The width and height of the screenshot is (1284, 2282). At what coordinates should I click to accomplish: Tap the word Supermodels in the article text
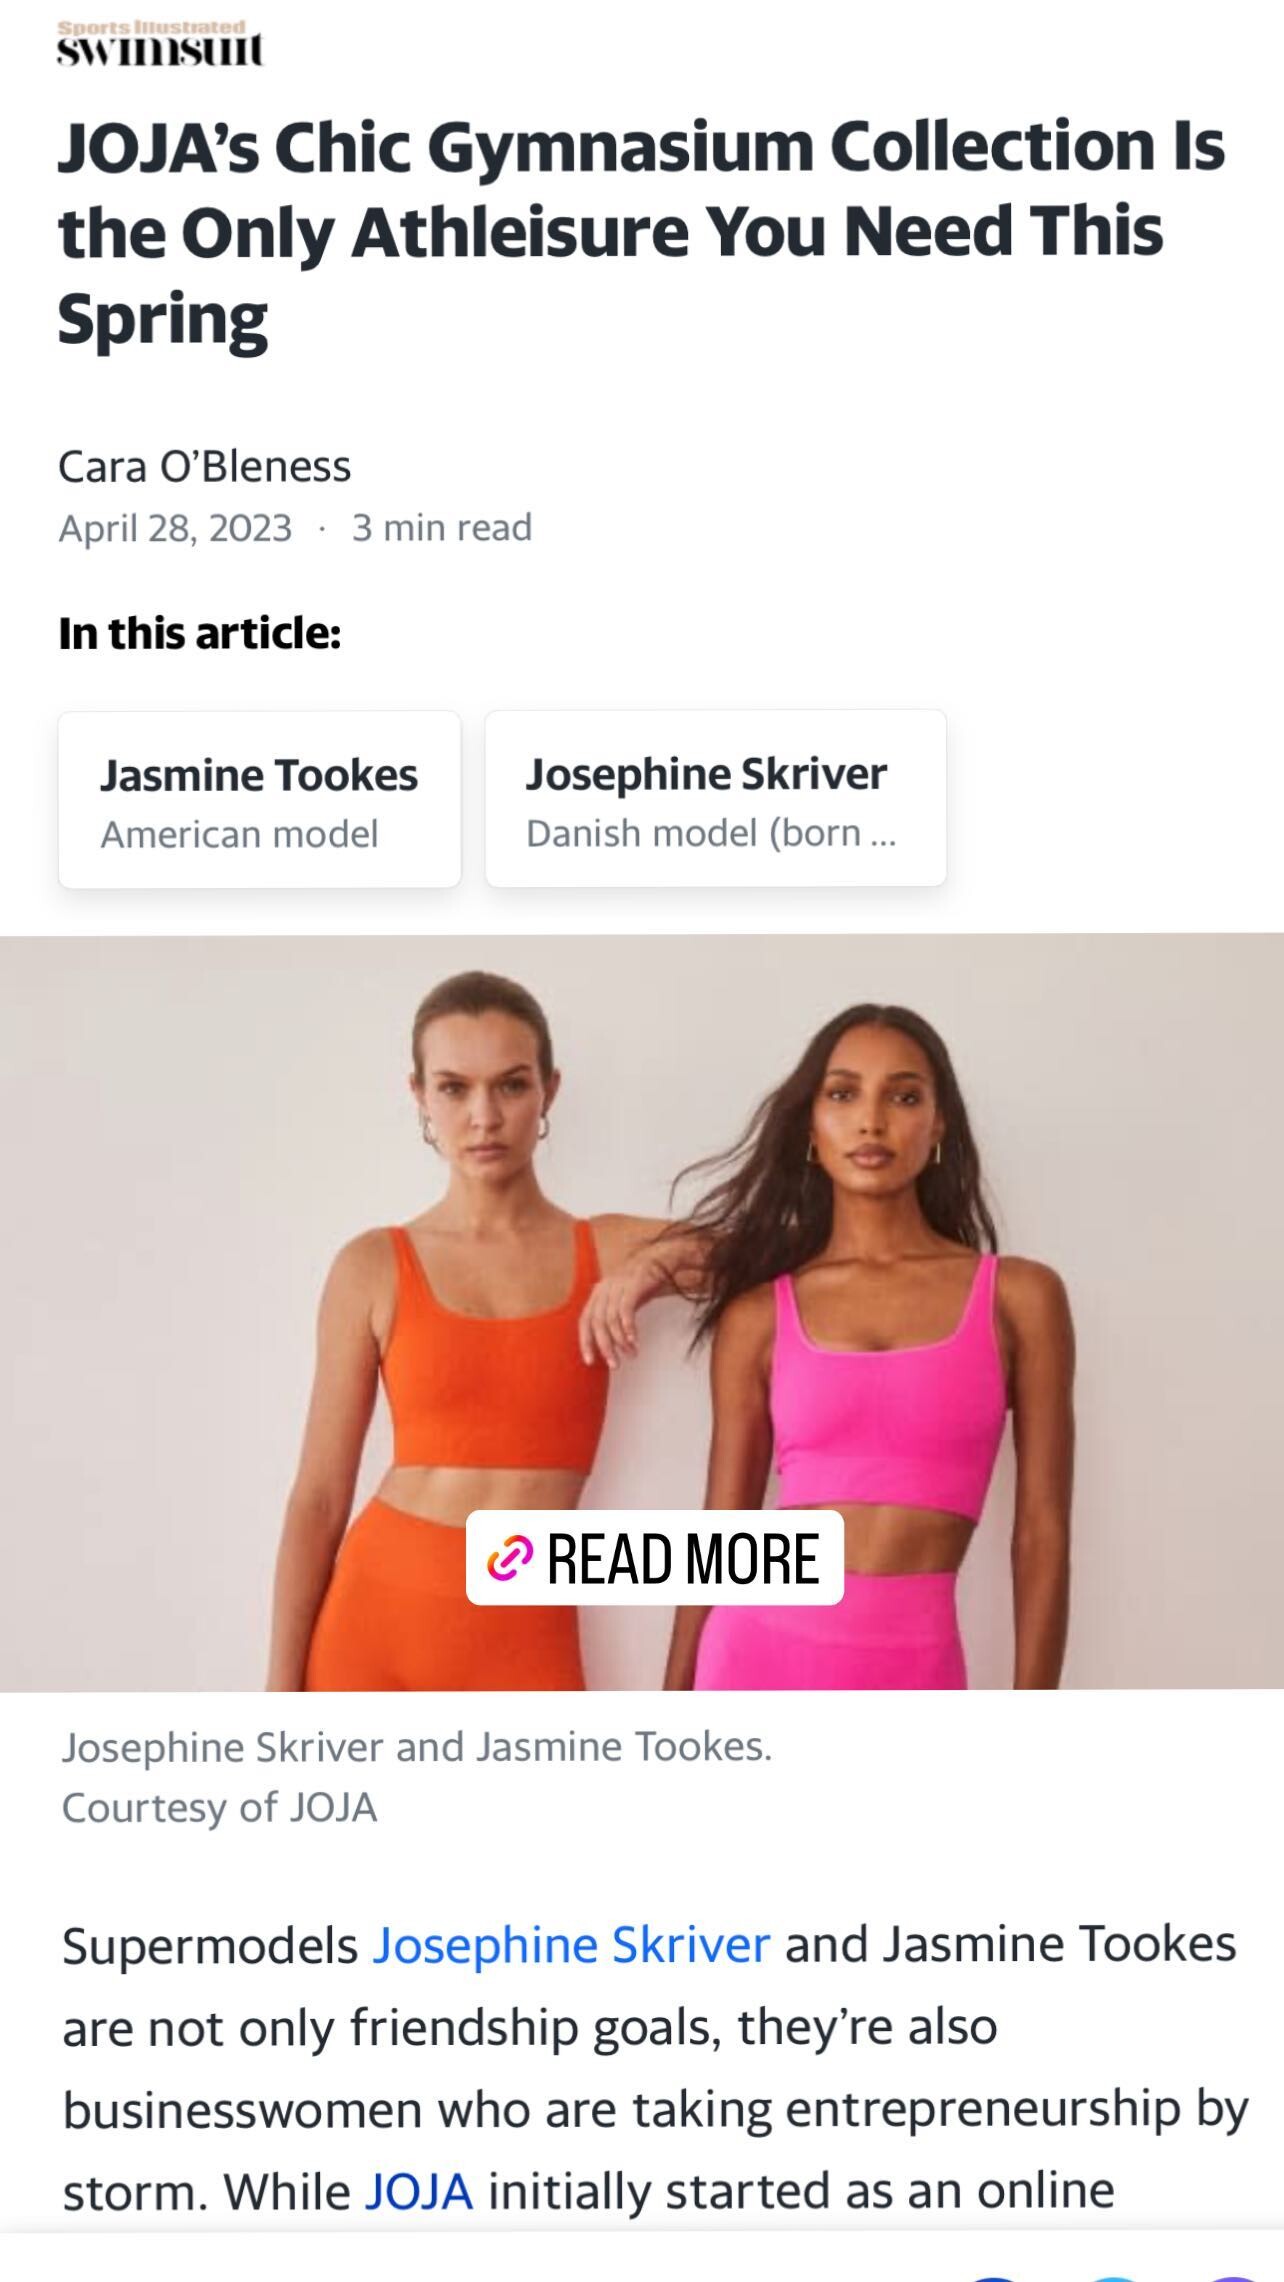click(x=210, y=1946)
